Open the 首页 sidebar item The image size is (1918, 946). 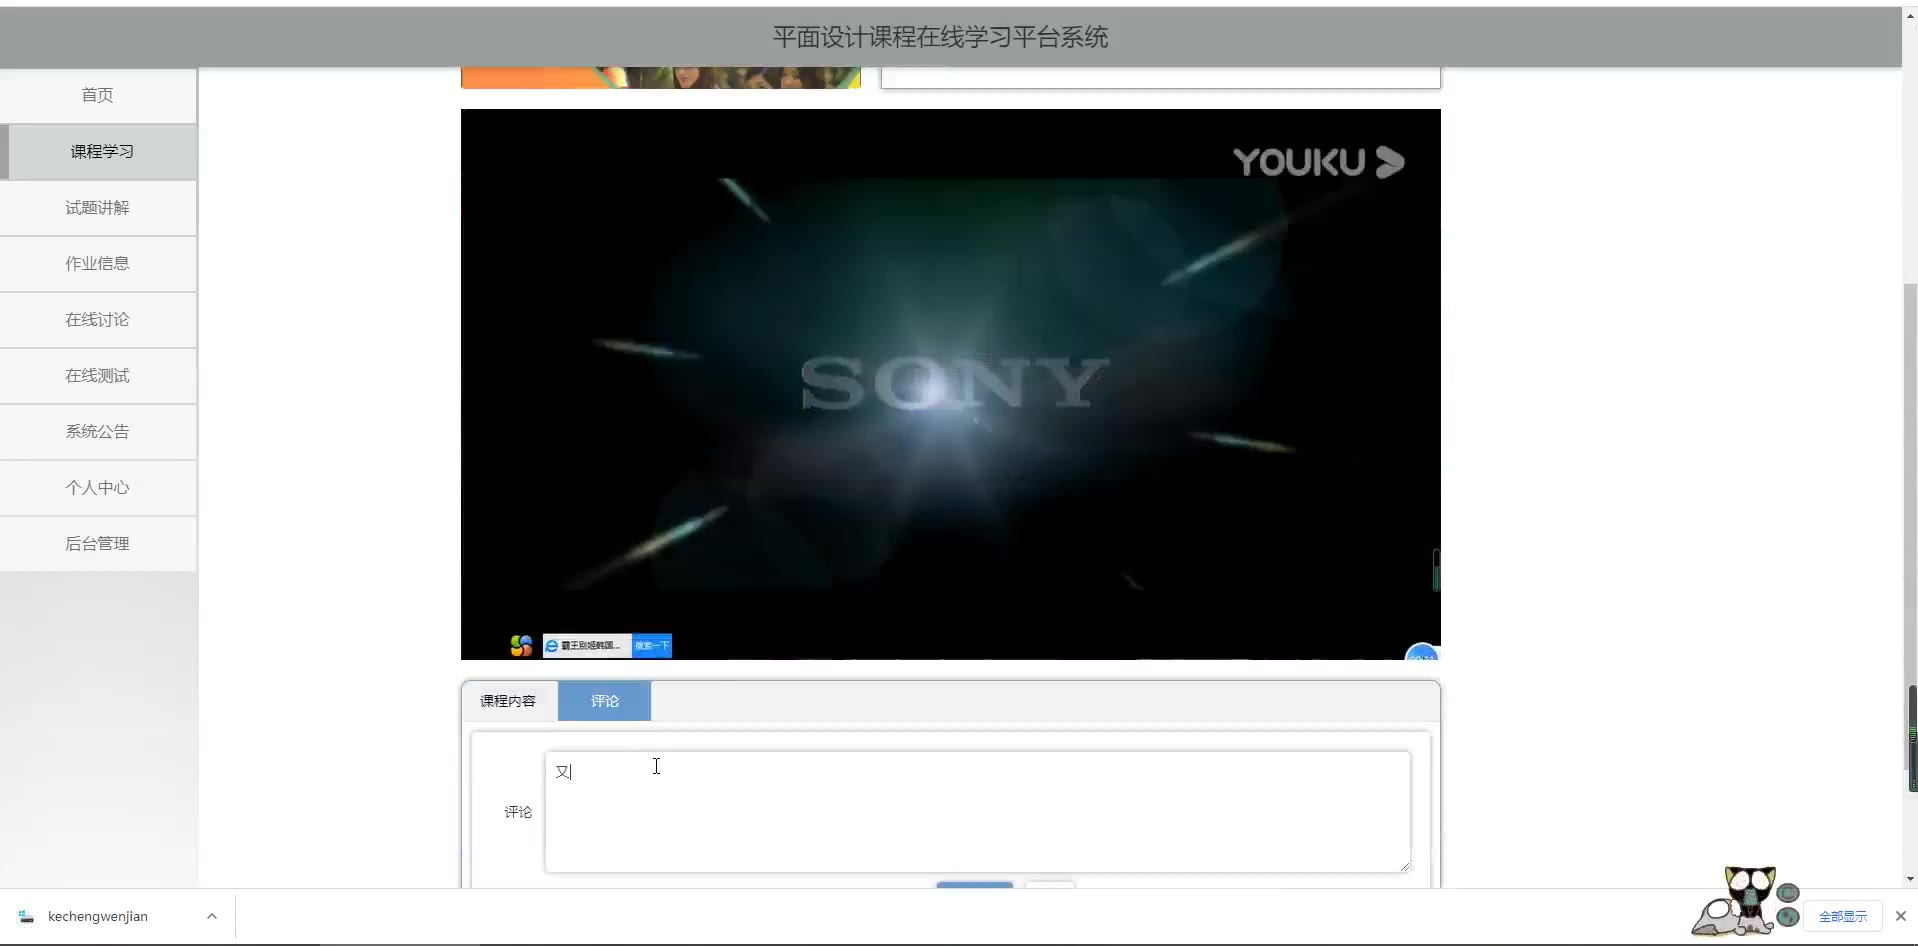98,95
